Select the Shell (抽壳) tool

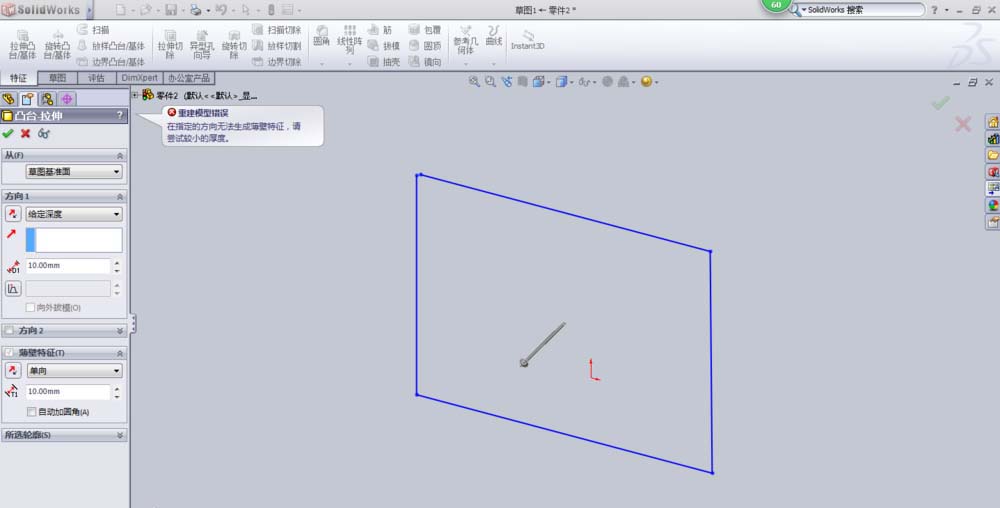point(384,62)
